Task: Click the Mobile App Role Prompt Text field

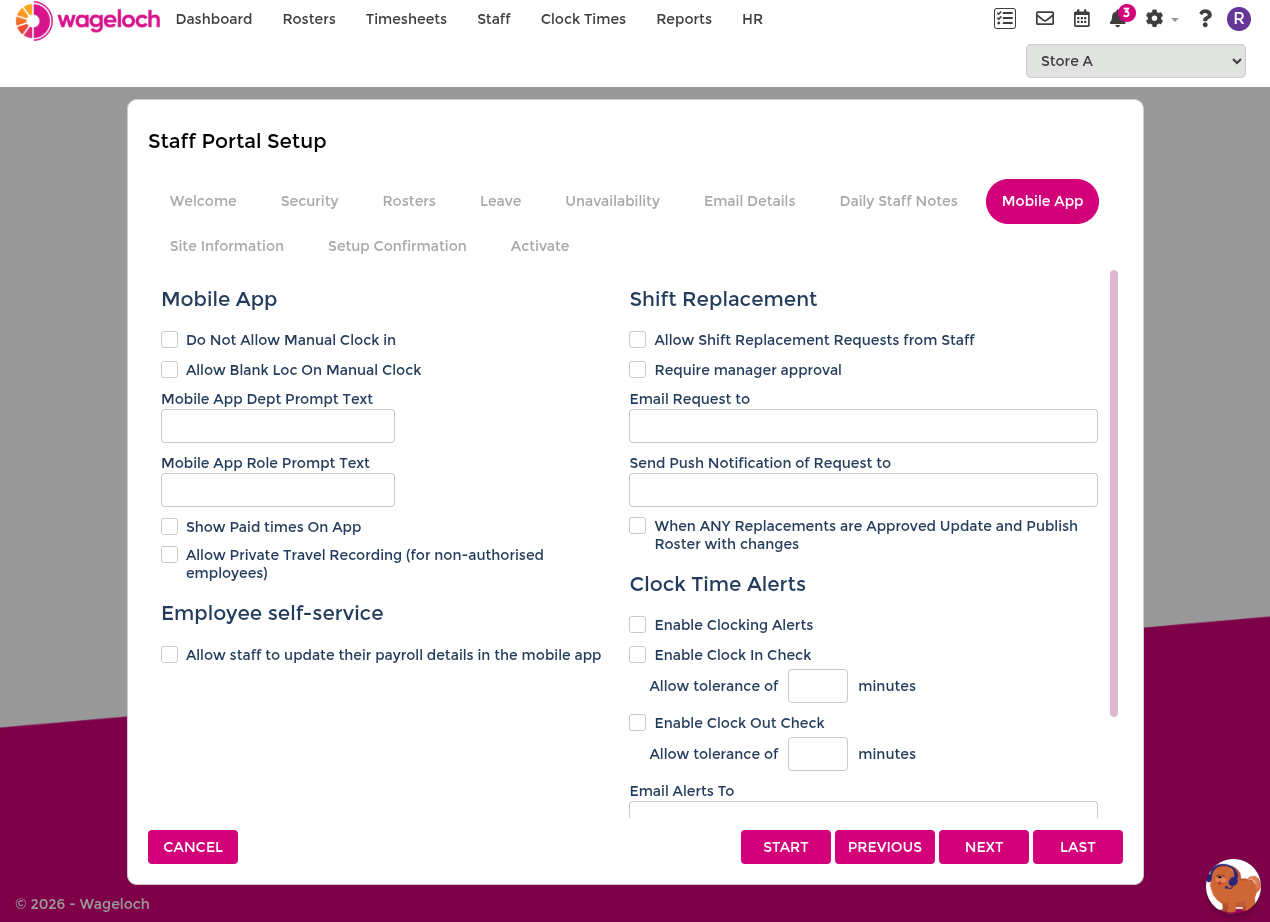Action: click(x=278, y=490)
